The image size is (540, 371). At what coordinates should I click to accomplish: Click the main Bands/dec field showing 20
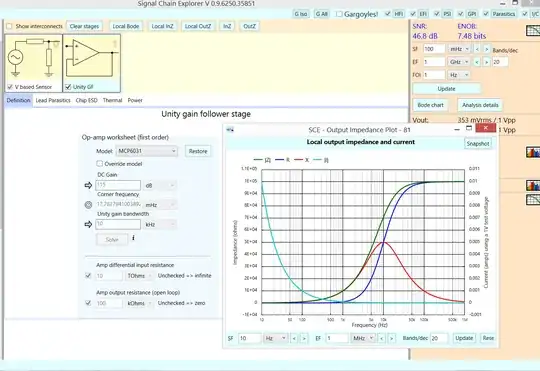pyautogui.click(x=500, y=62)
